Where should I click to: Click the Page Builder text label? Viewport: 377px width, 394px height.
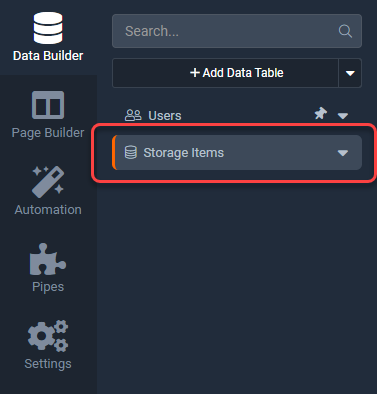tap(48, 133)
